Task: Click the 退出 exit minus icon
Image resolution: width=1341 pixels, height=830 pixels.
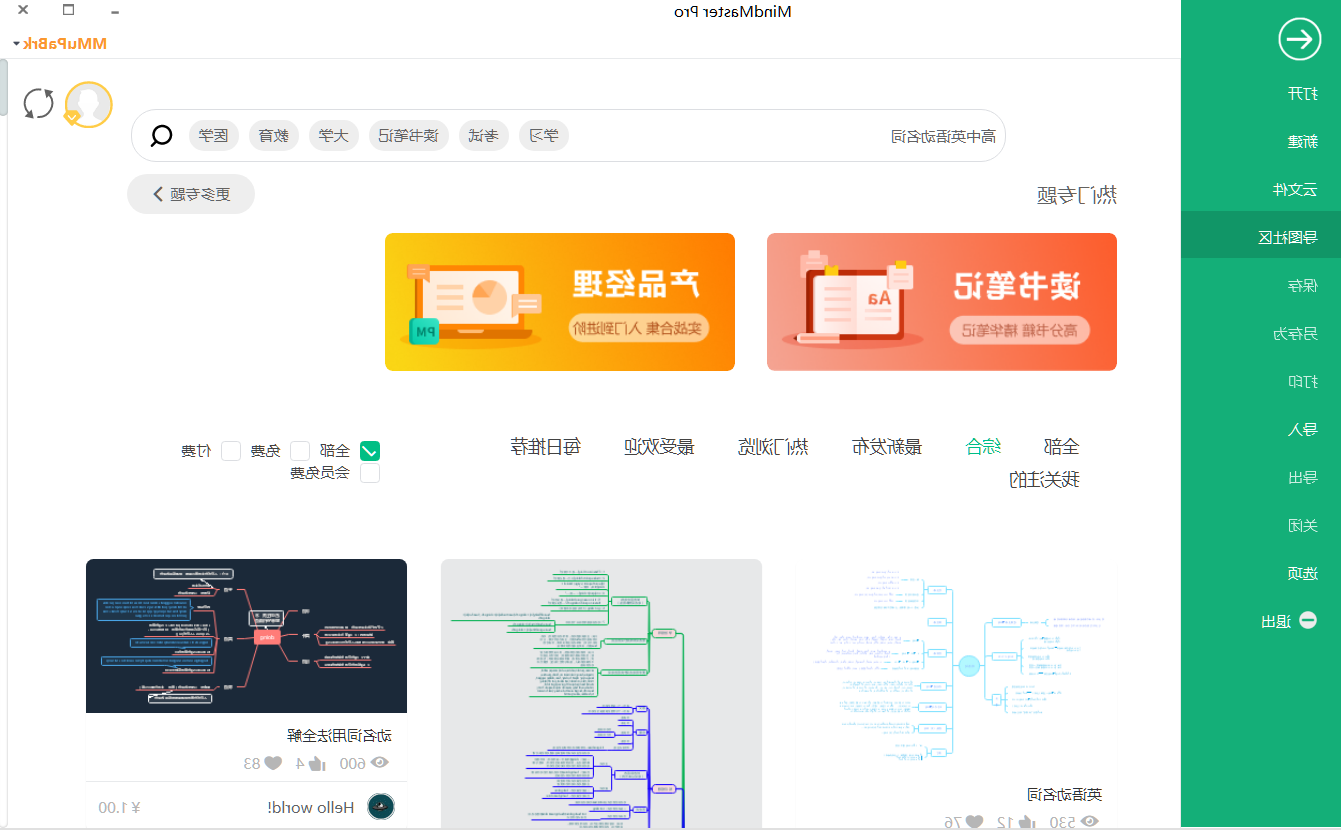Action: pos(1306,620)
